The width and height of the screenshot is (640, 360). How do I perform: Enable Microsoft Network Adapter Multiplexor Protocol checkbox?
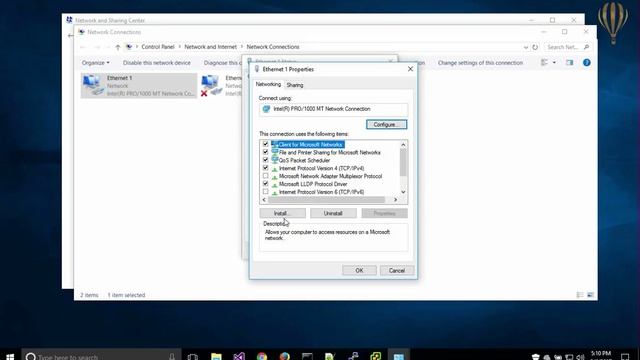click(265, 176)
